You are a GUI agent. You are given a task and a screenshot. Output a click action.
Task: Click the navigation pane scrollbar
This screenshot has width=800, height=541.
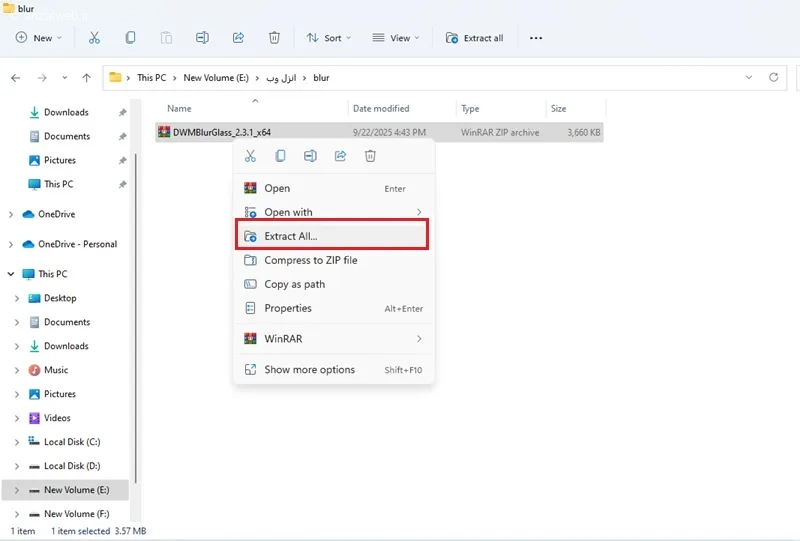(x=136, y=316)
